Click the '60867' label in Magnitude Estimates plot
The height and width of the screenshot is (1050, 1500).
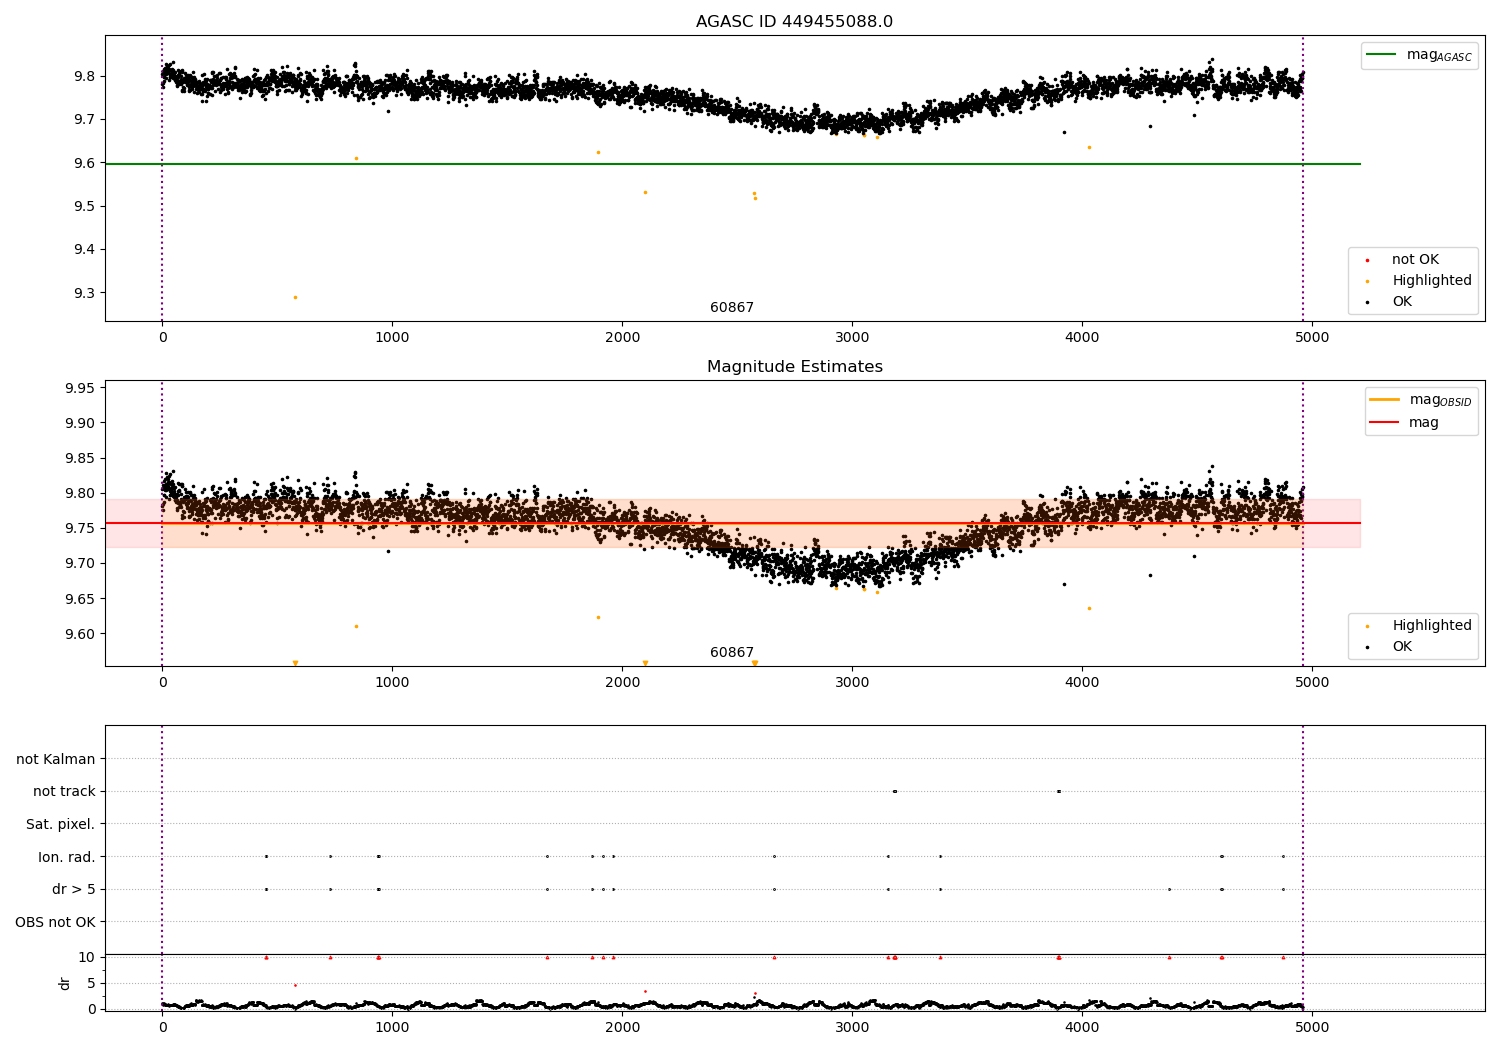point(732,653)
